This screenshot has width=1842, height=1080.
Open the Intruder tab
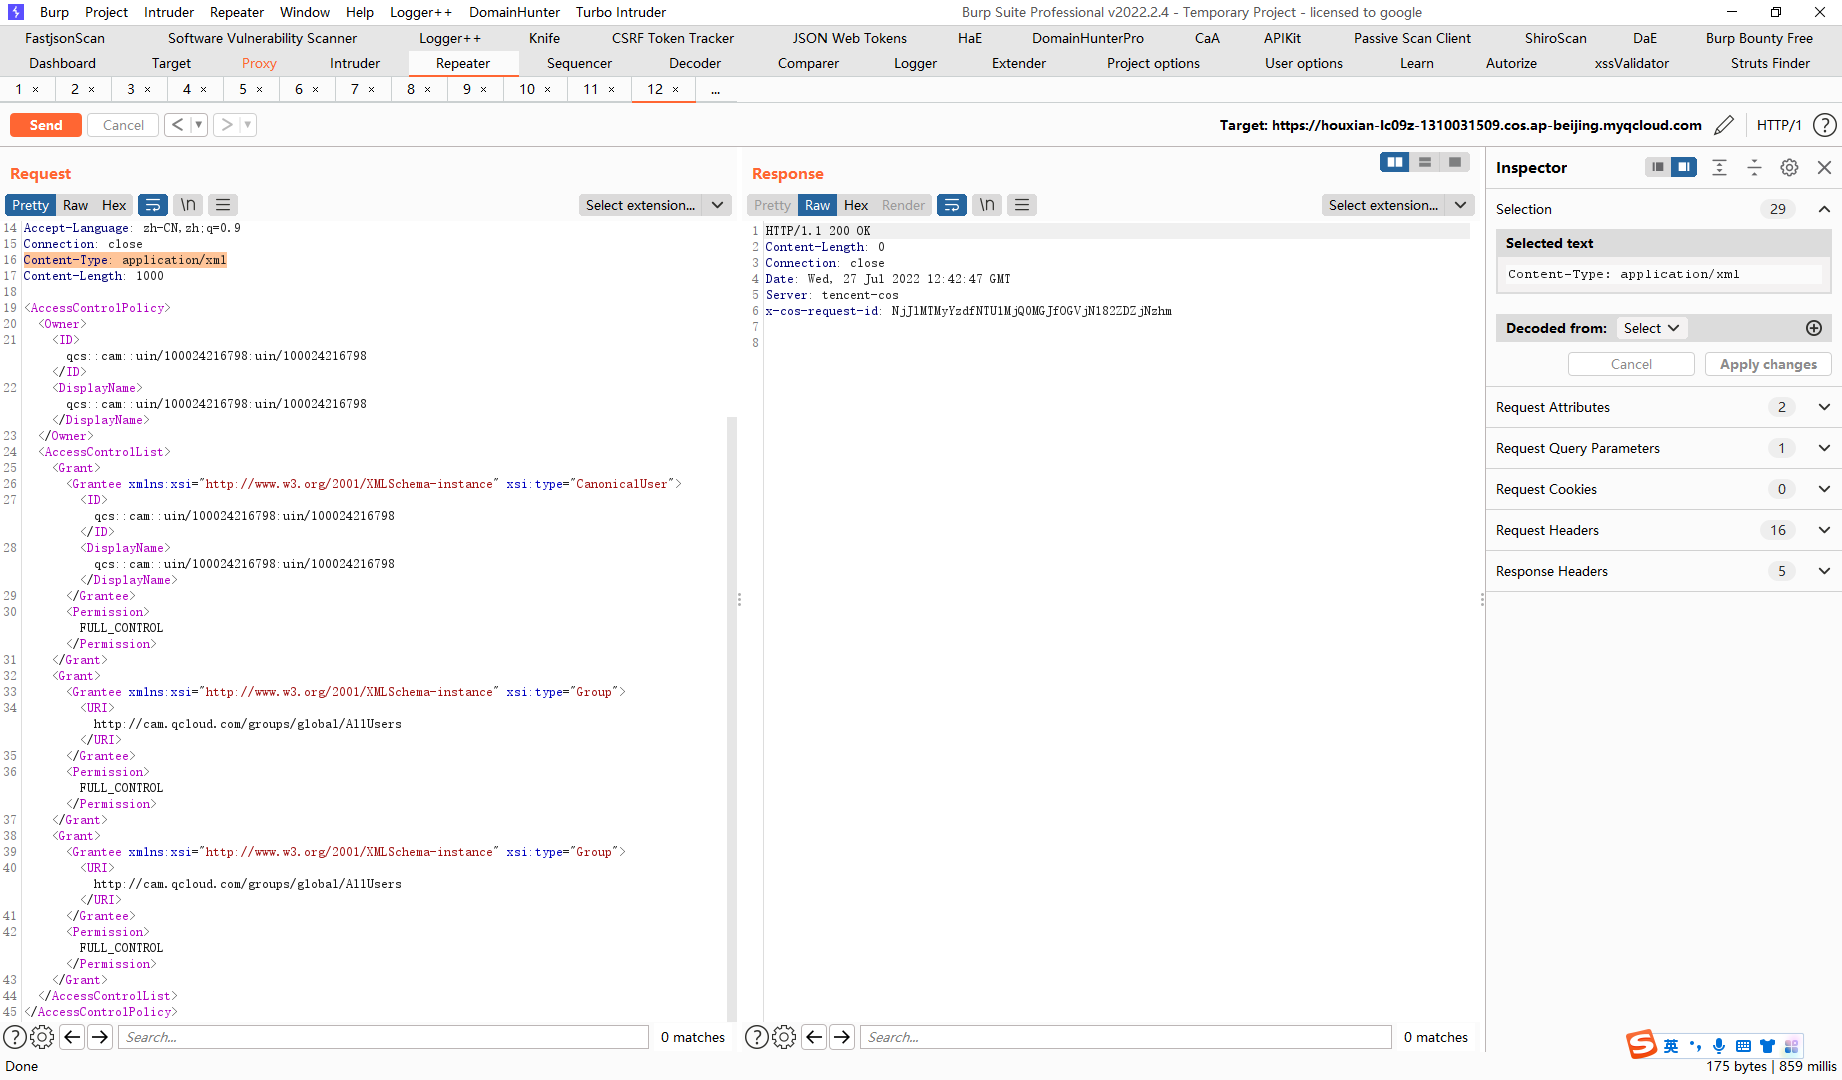[355, 63]
